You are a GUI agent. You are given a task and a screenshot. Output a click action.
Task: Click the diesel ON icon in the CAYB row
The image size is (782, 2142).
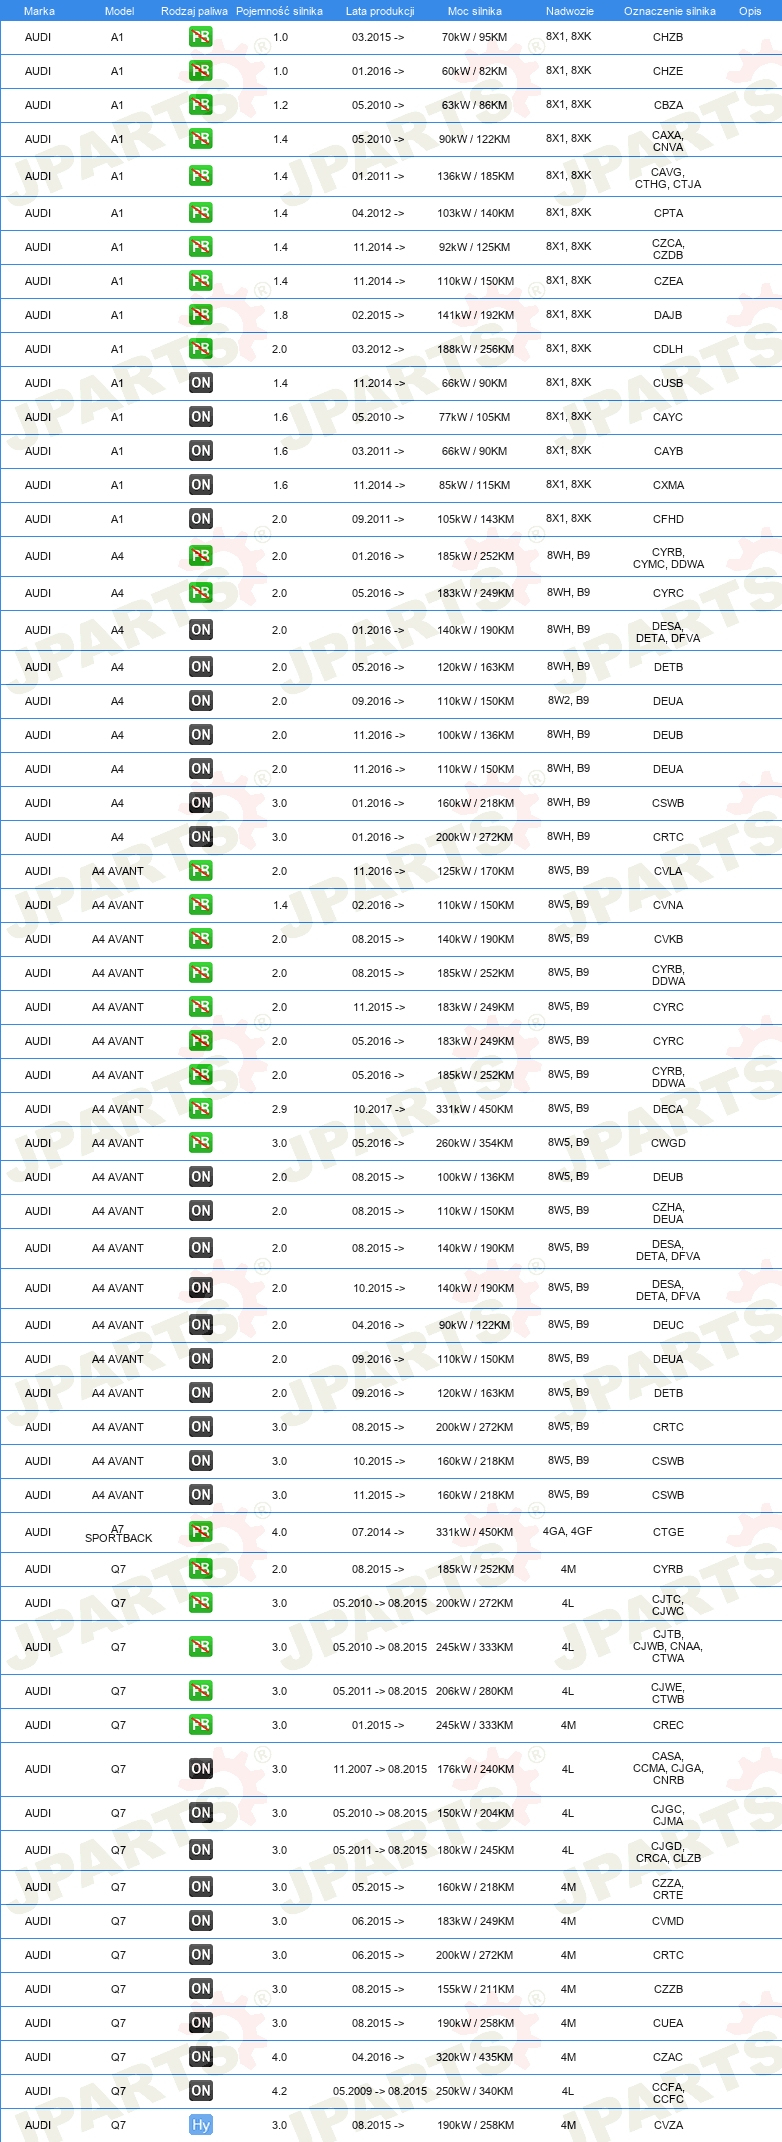pyautogui.click(x=200, y=451)
